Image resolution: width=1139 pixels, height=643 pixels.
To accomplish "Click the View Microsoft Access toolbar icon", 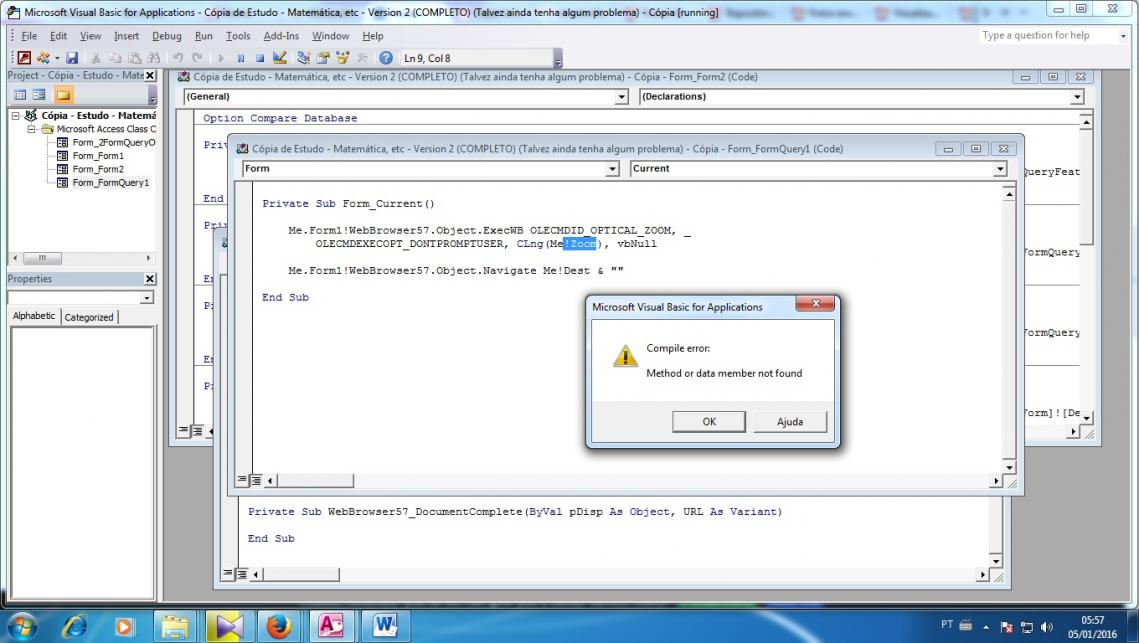I will pyautogui.click(x=24, y=57).
